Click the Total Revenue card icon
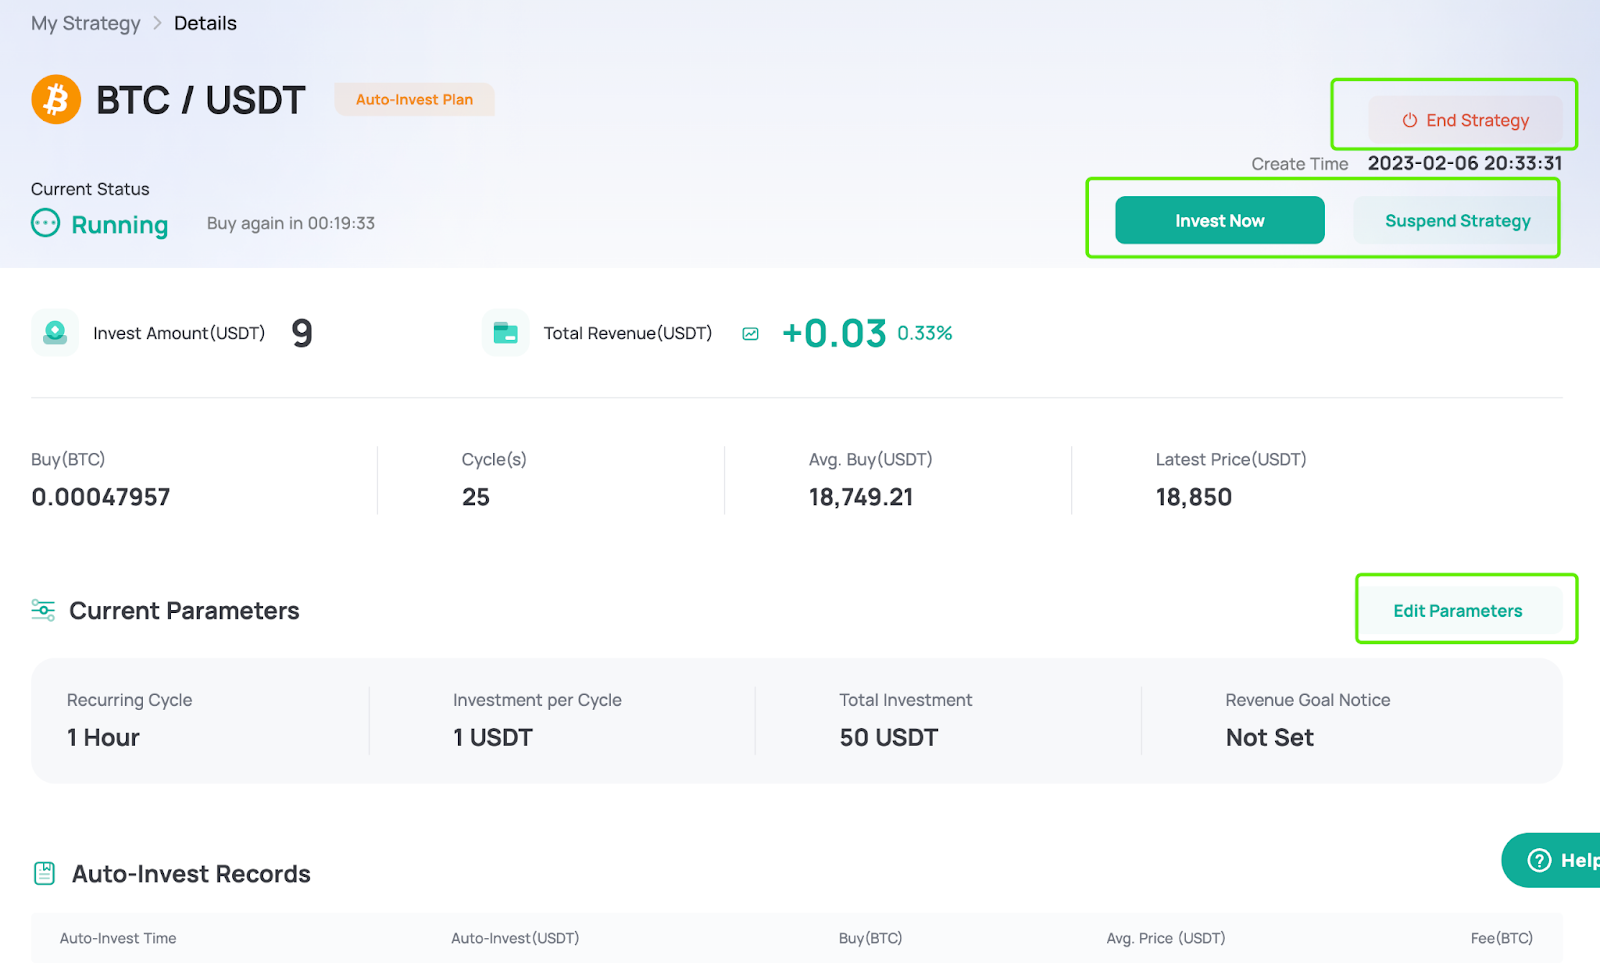This screenshot has height=963, width=1600. point(505,333)
